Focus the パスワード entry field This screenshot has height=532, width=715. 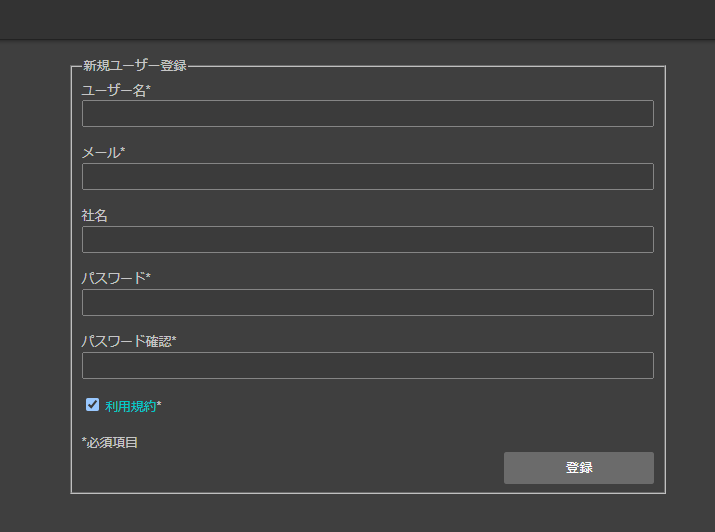tap(368, 302)
